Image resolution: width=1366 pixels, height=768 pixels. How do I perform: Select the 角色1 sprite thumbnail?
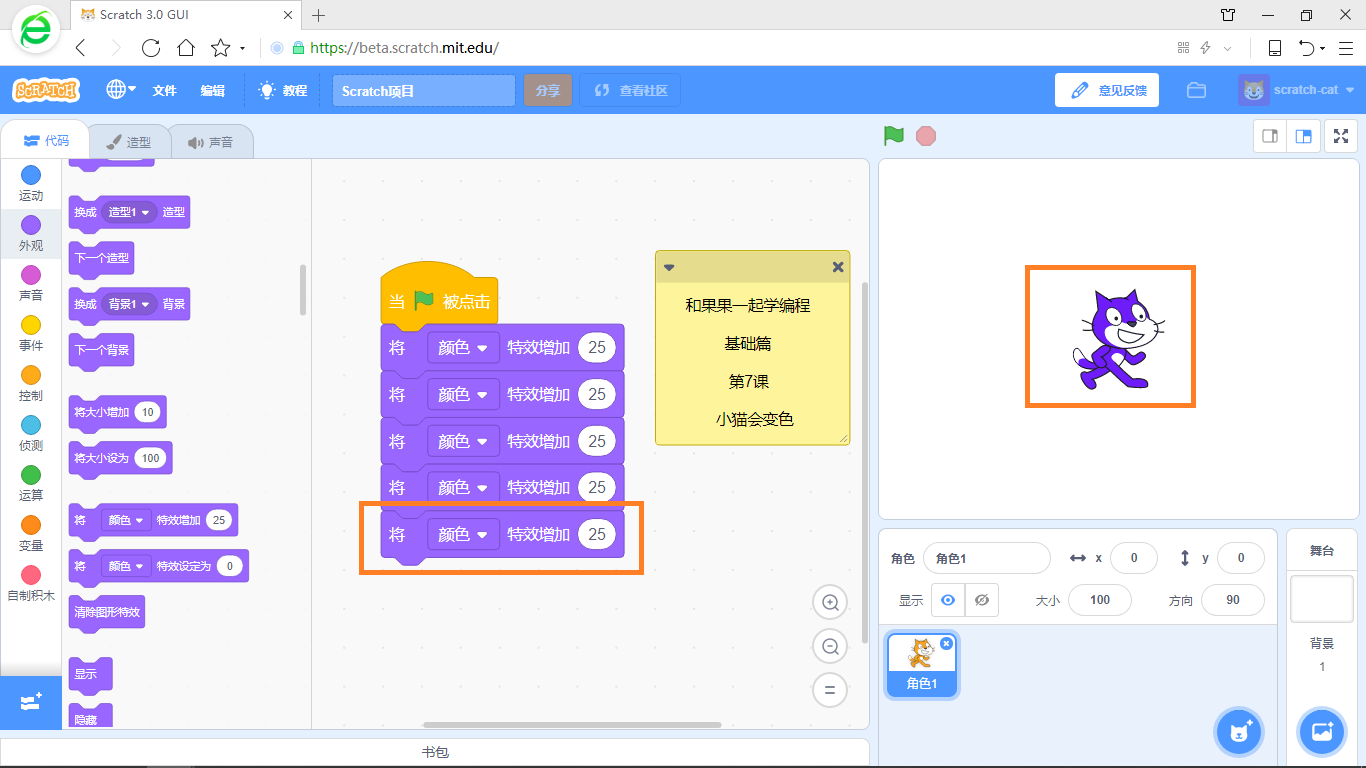(921, 665)
